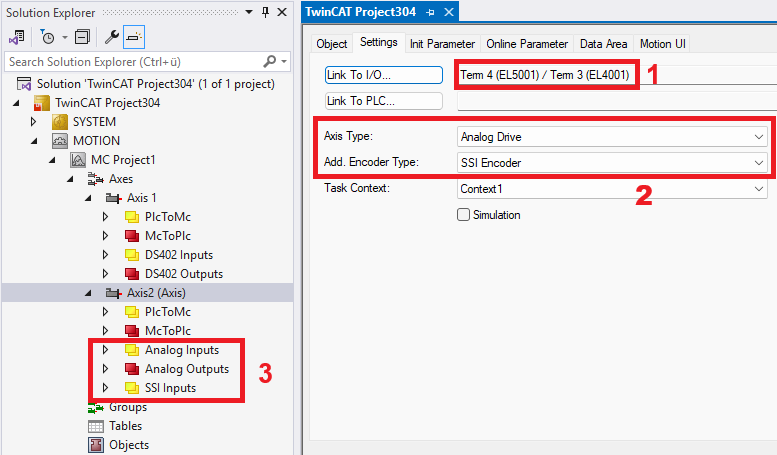Click the Link To I/O... button

(x=384, y=75)
